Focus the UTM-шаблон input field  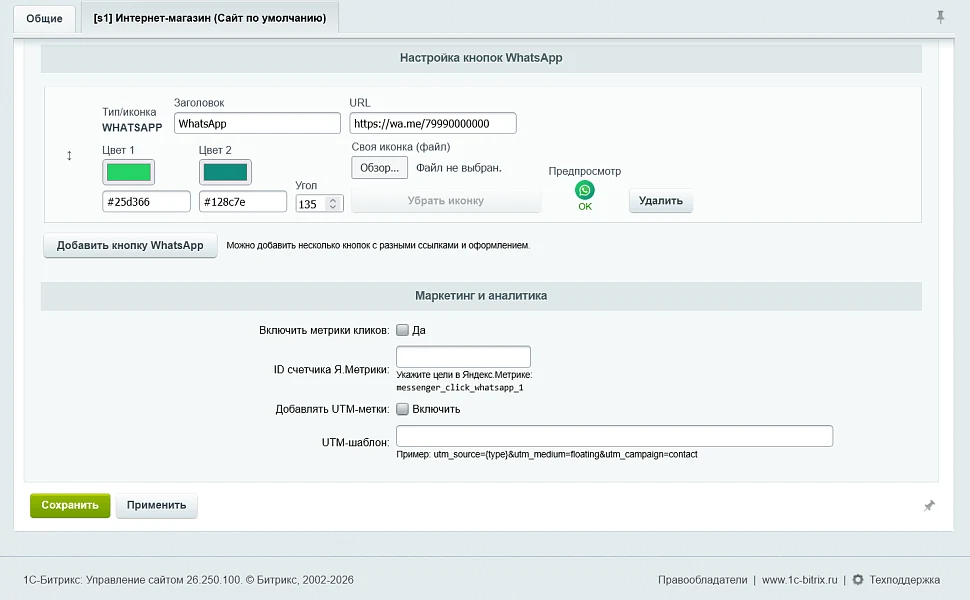click(614, 436)
